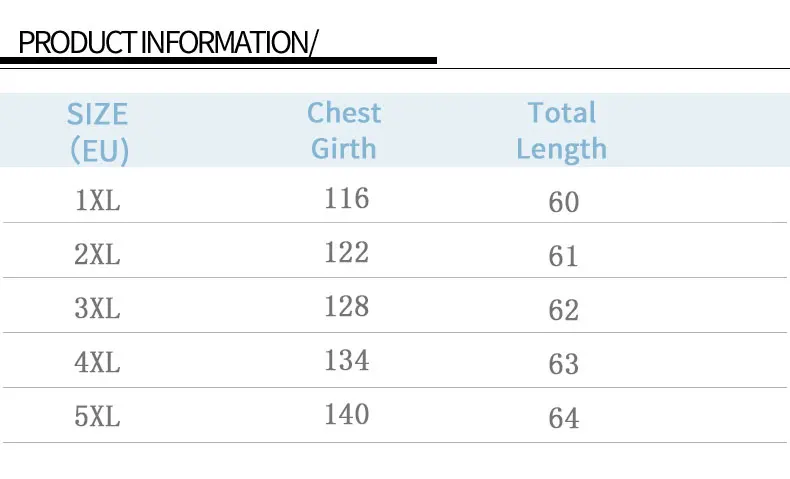Click total length value 62

coord(564,310)
